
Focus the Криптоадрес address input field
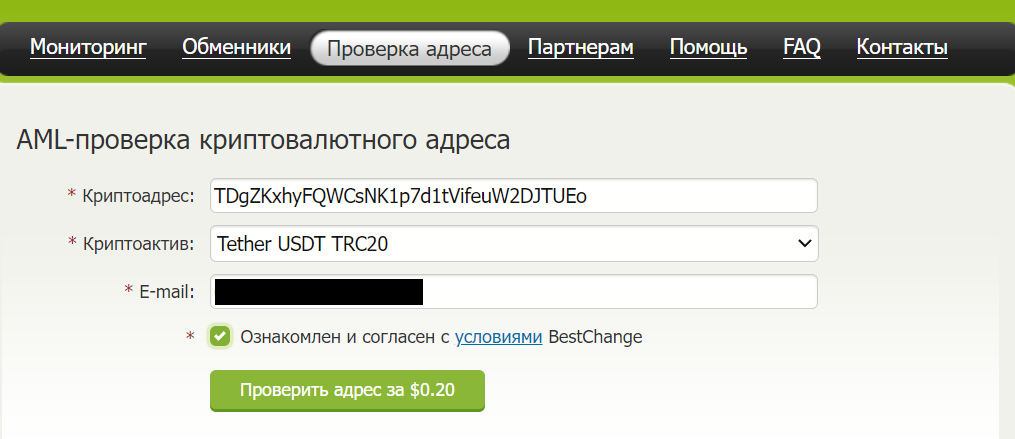click(514, 196)
